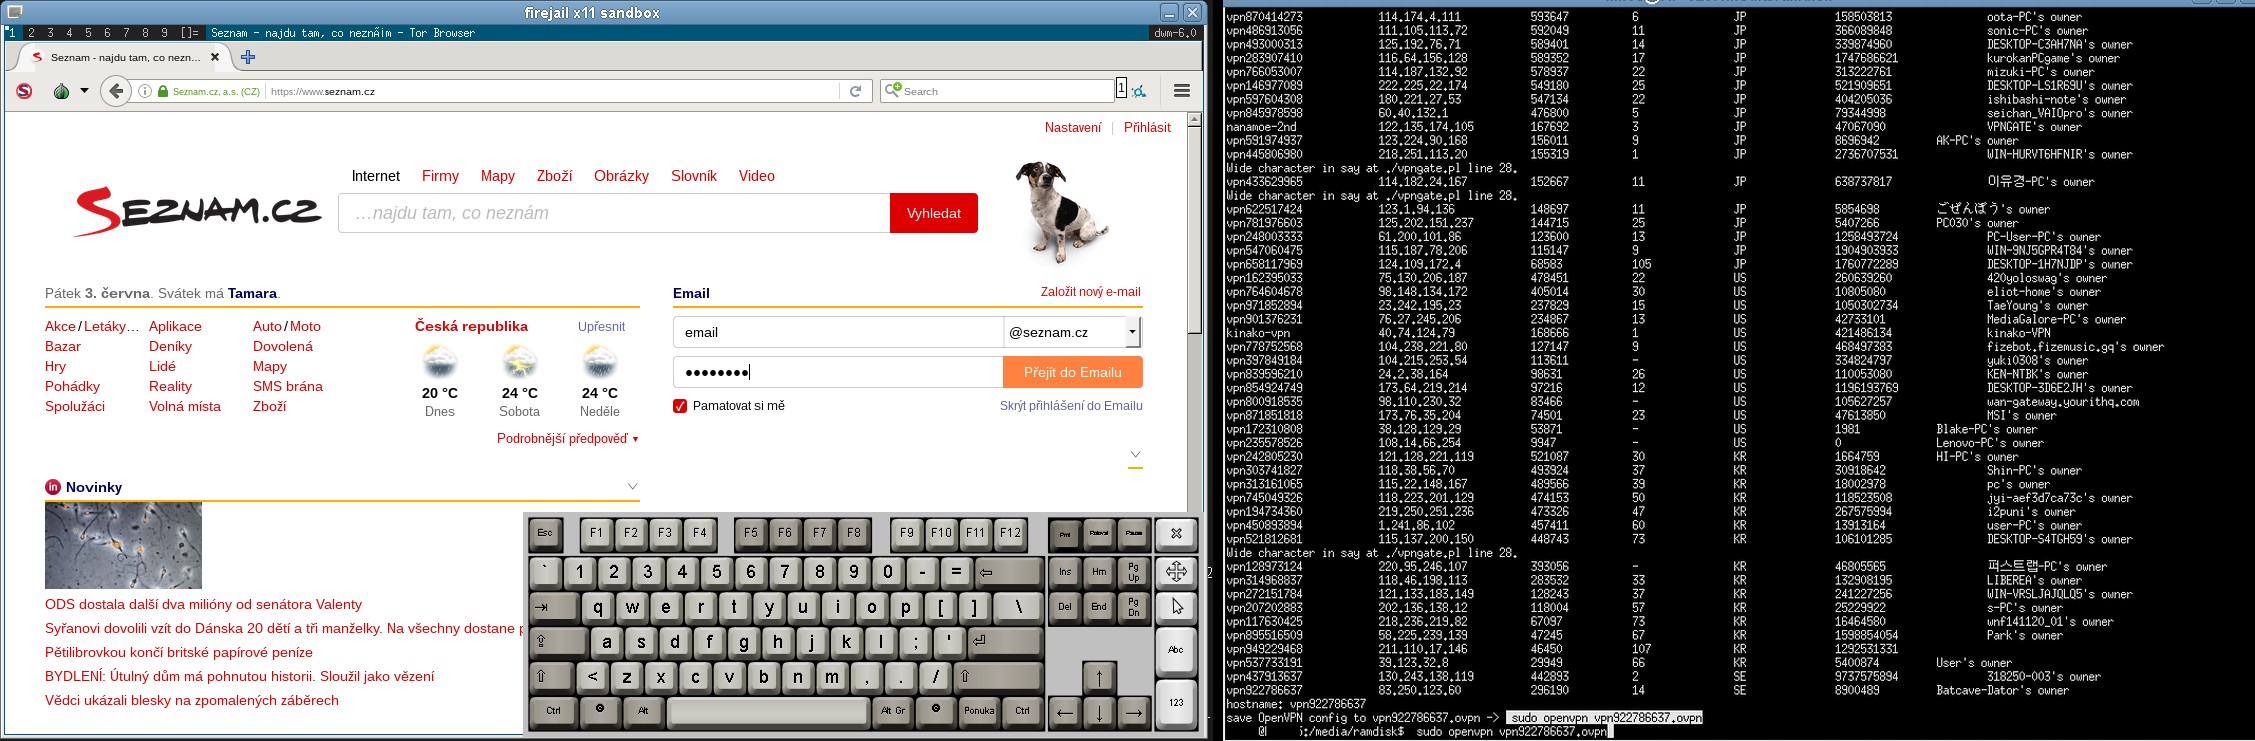Image resolution: width=2255 pixels, height=741 pixels.
Task: Open a new tab with the plus icon
Action: 248,57
